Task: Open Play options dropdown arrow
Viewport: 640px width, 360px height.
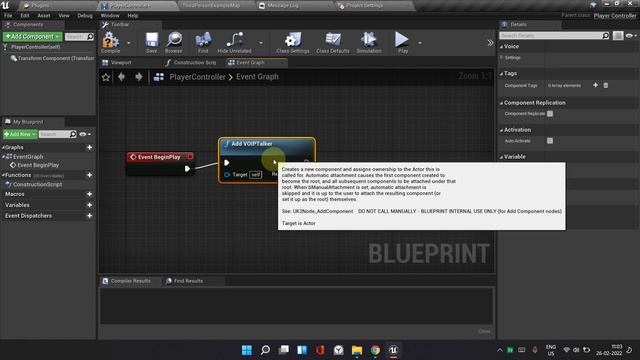Action: pos(420,43)
